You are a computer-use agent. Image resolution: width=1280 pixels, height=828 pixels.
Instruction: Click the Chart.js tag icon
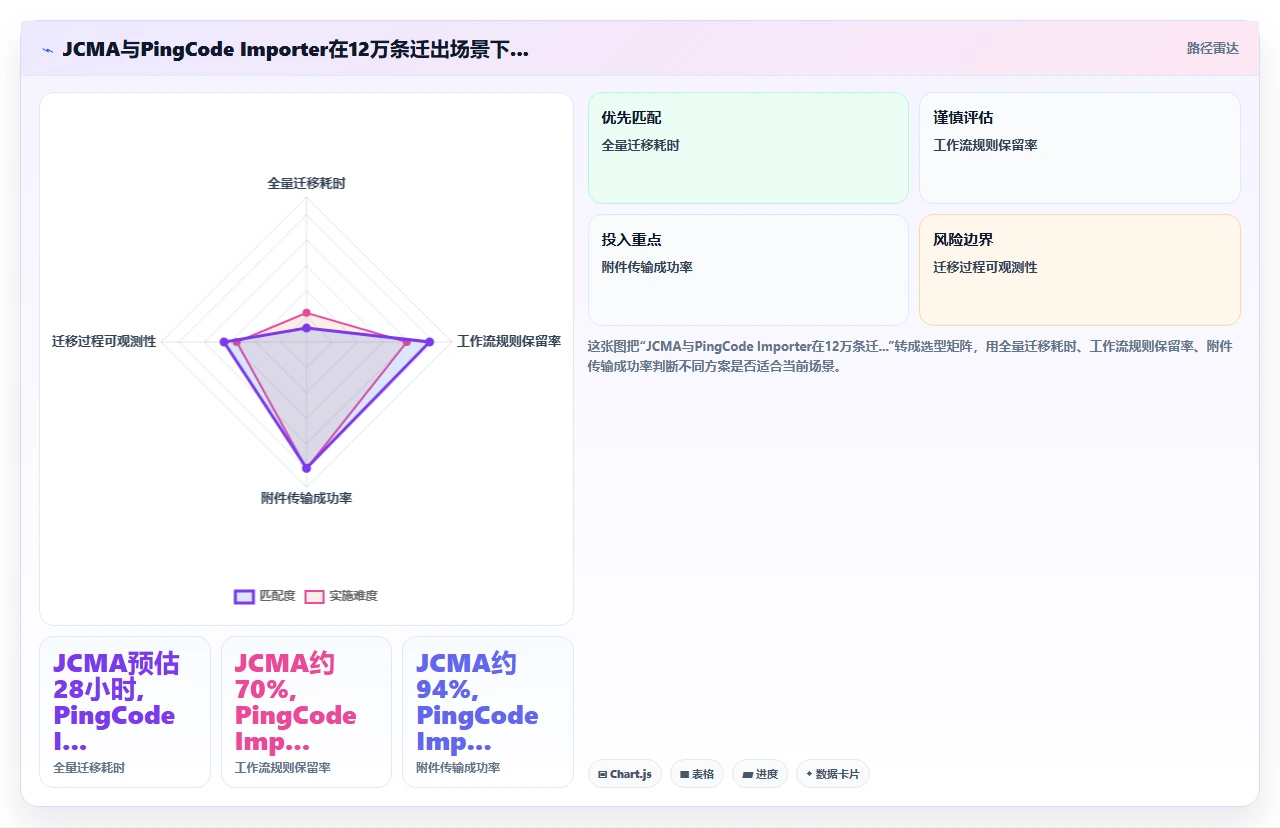coord(603,774)
